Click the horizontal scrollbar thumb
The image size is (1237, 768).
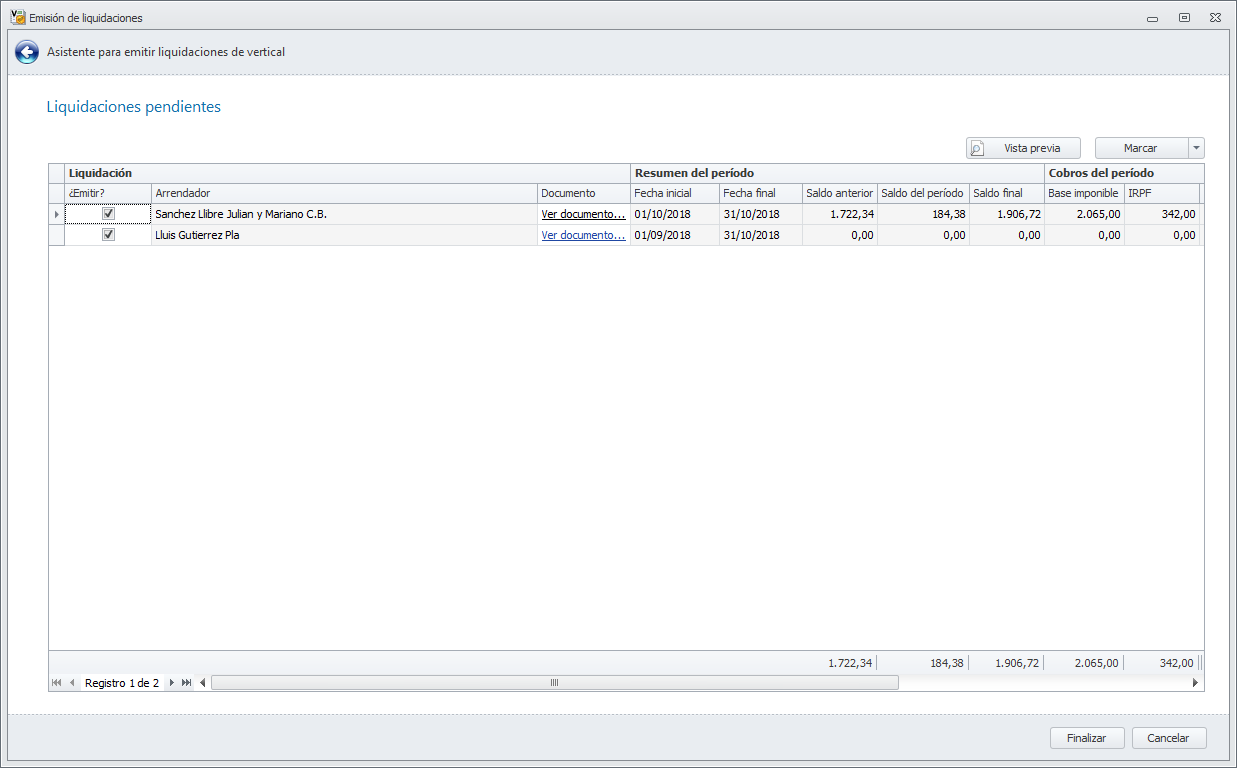tap(555, 683)
